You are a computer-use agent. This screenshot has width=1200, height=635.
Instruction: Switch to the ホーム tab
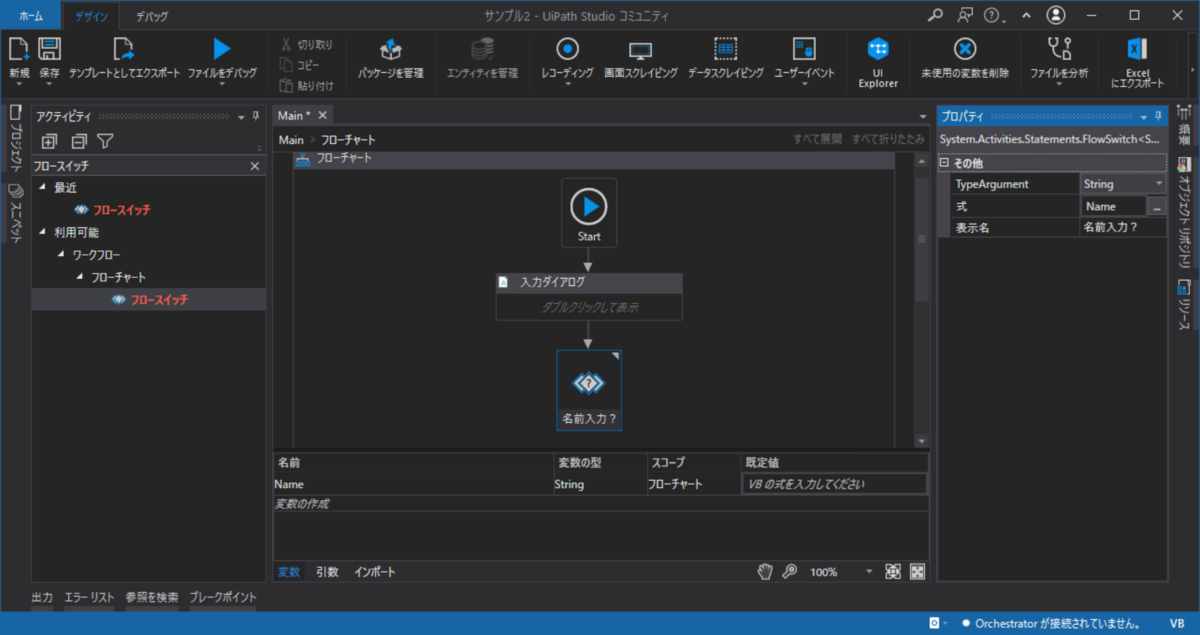31,16
